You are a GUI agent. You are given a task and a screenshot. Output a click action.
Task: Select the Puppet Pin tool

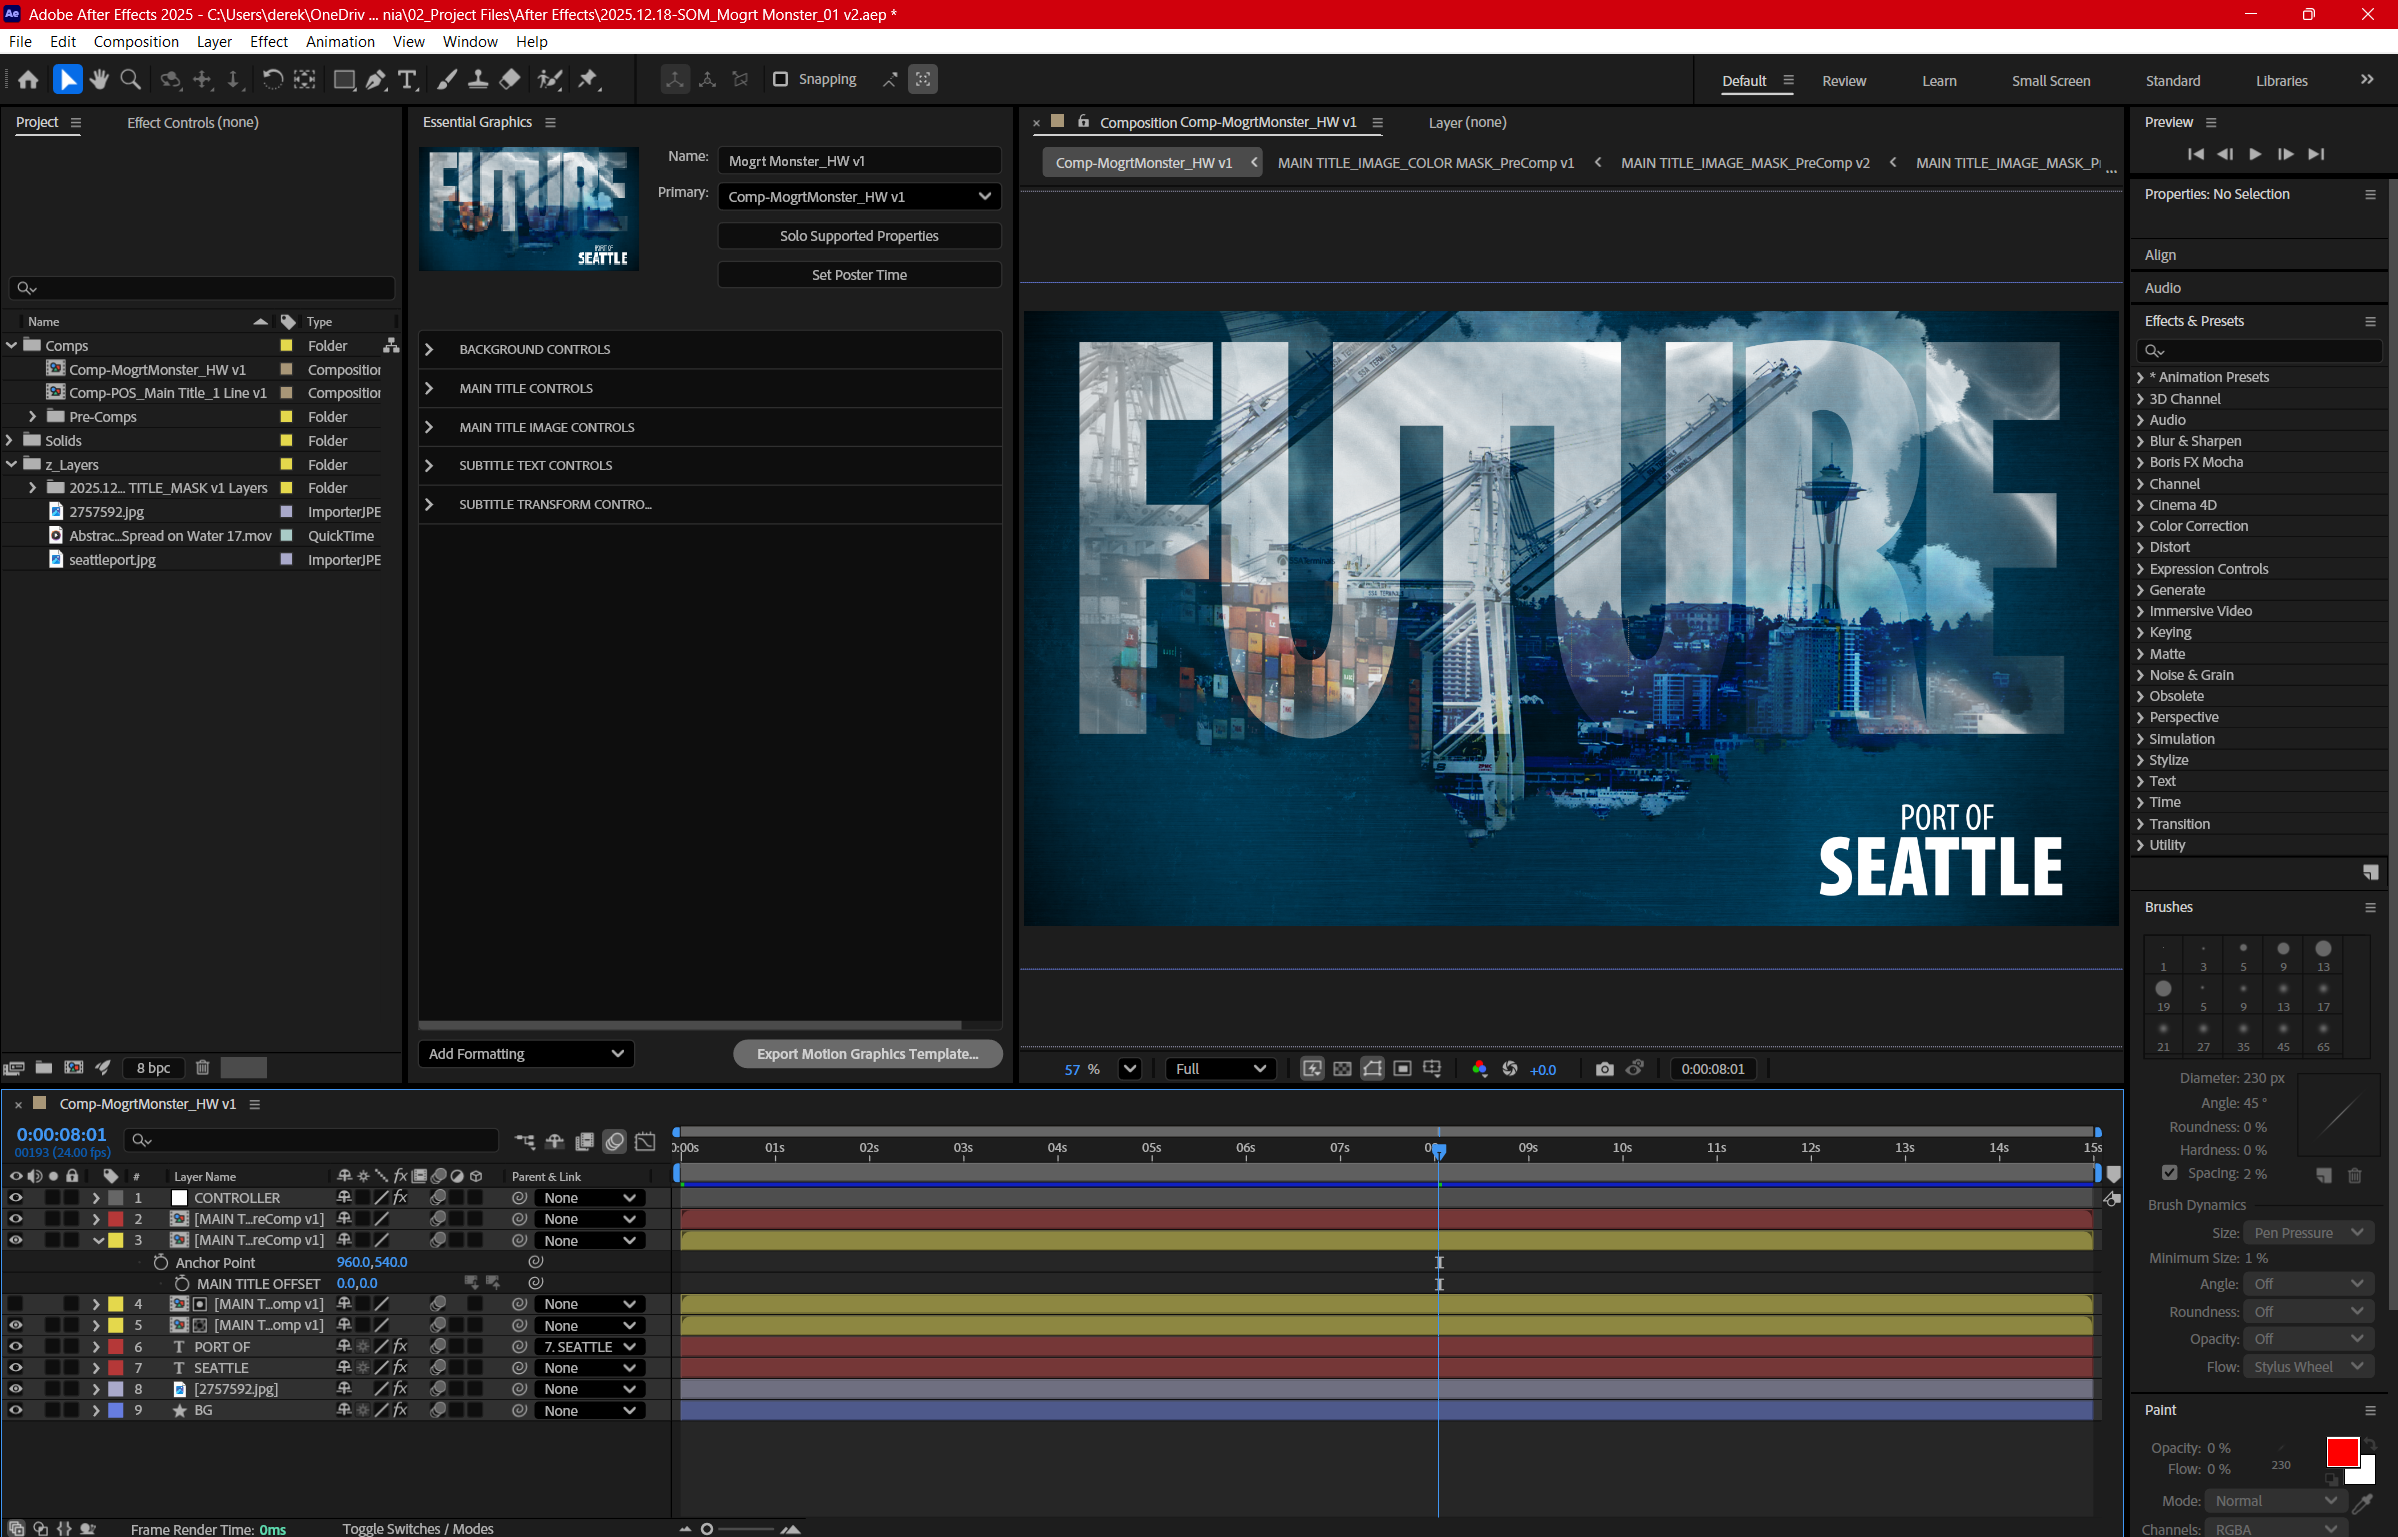(x=588, y=80)
